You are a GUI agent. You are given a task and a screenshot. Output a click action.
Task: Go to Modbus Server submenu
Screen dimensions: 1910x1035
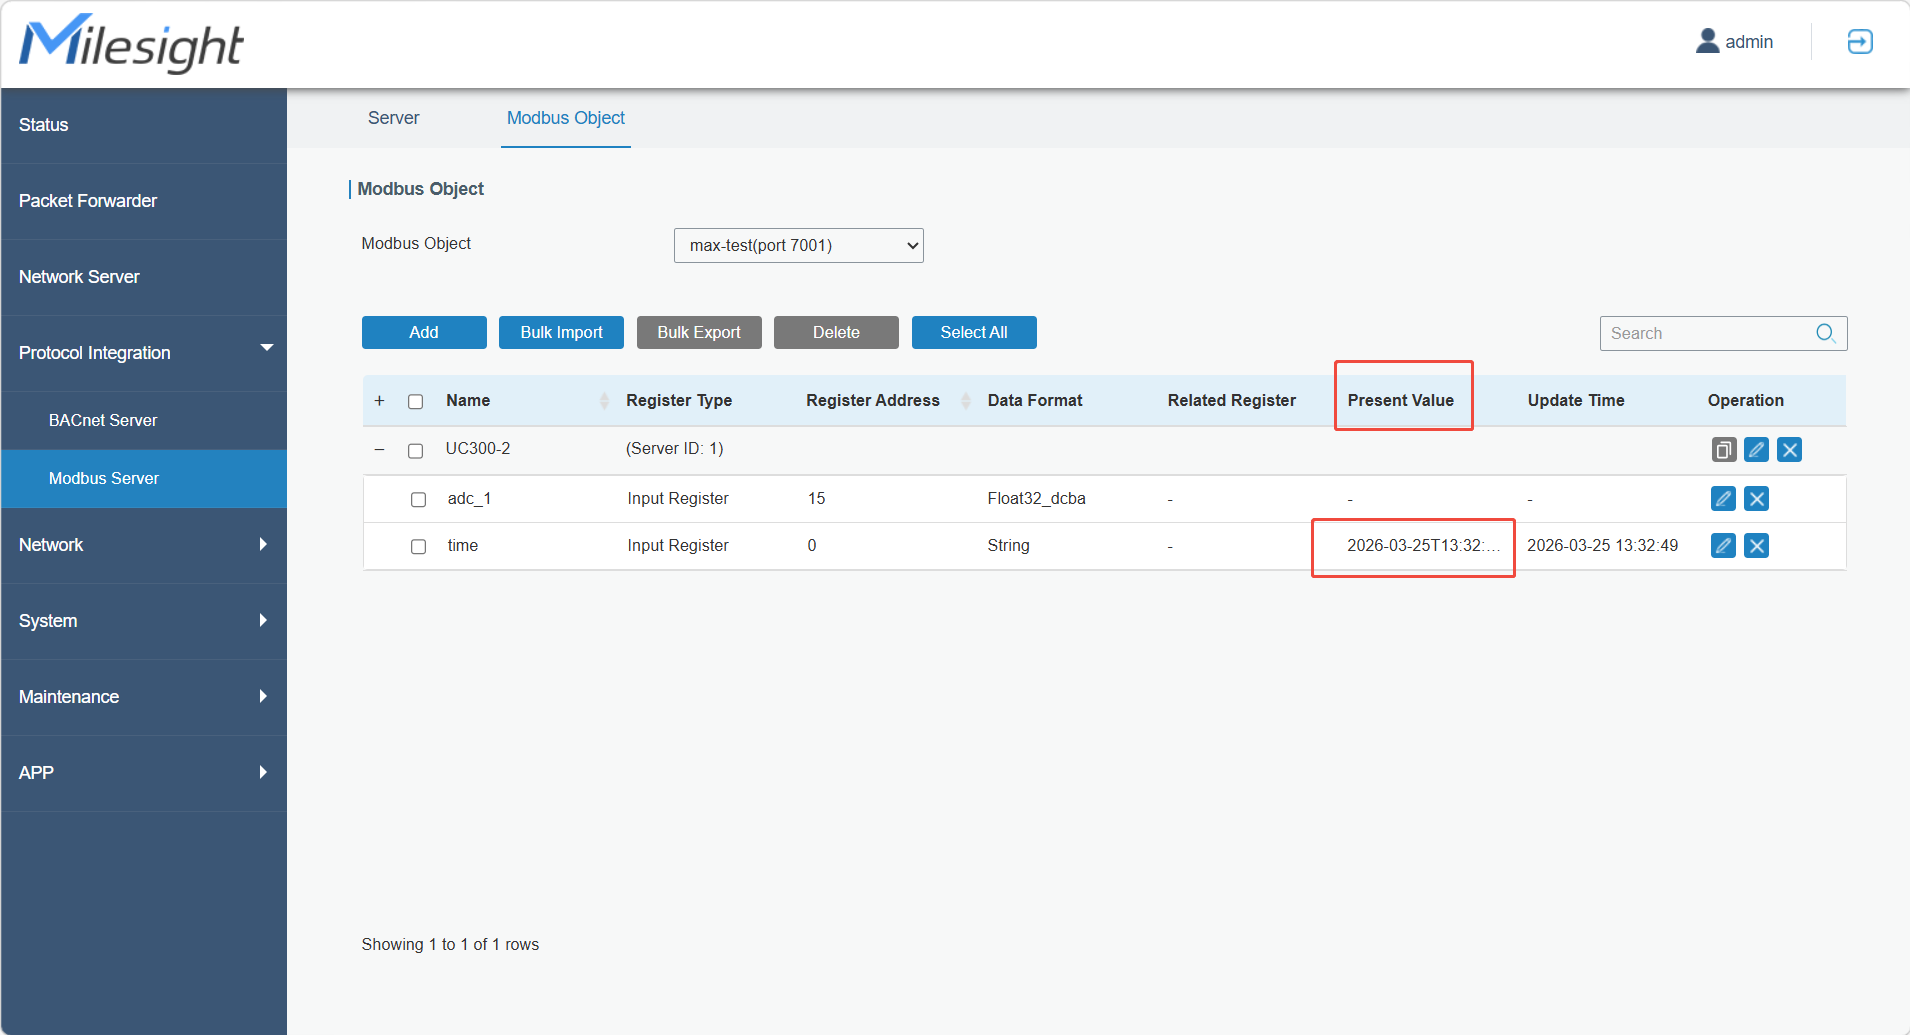tap(144, 479)
